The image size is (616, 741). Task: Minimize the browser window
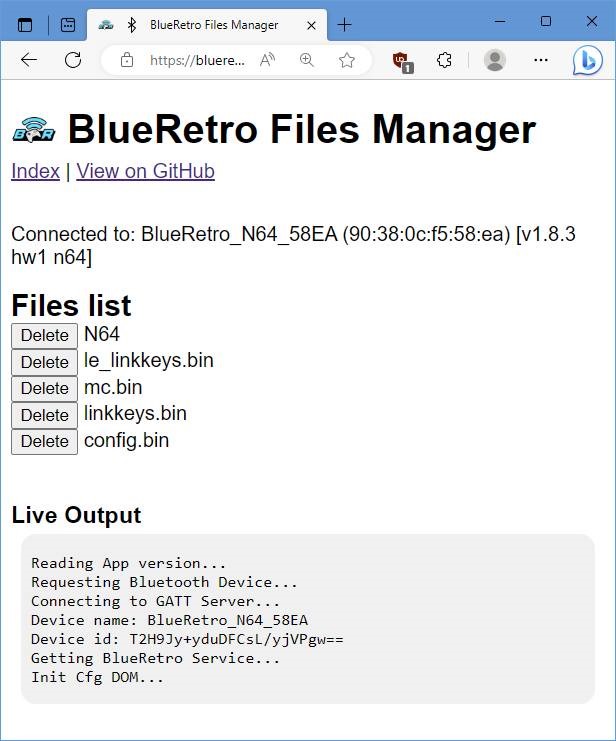(x=500, y=21)
